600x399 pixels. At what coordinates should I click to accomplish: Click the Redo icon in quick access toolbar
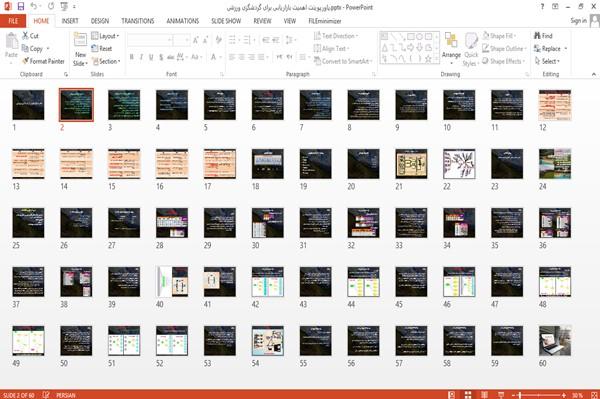click(51, 6)
